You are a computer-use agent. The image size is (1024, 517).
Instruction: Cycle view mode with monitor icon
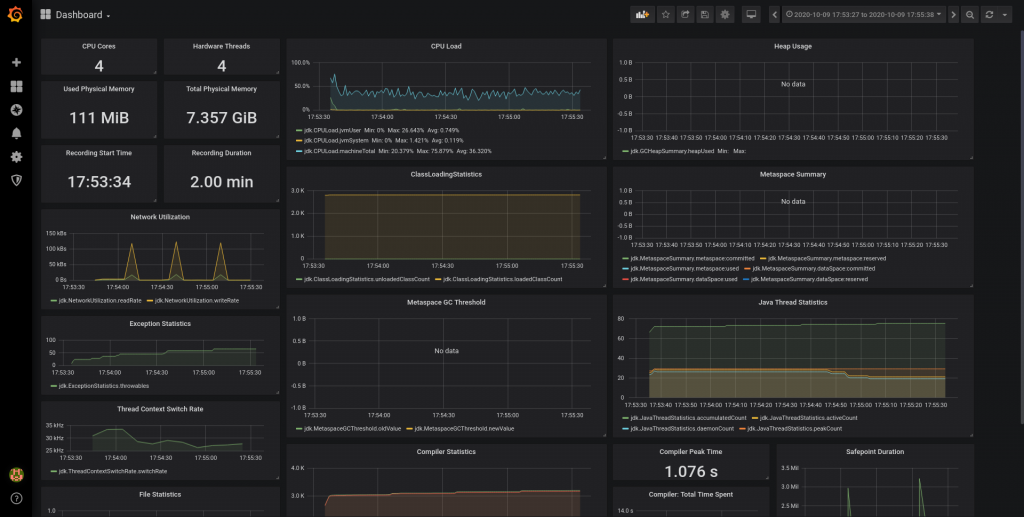point(751,15)
